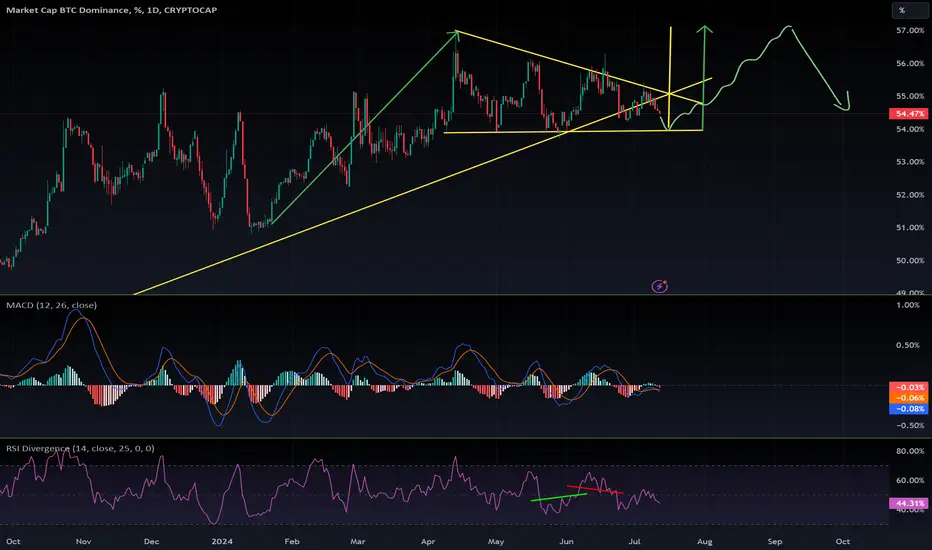Viewport: 932px width, 550px height.
Task: Select the MACD (12, 26, close) indicator label
Action: point(51,305)
